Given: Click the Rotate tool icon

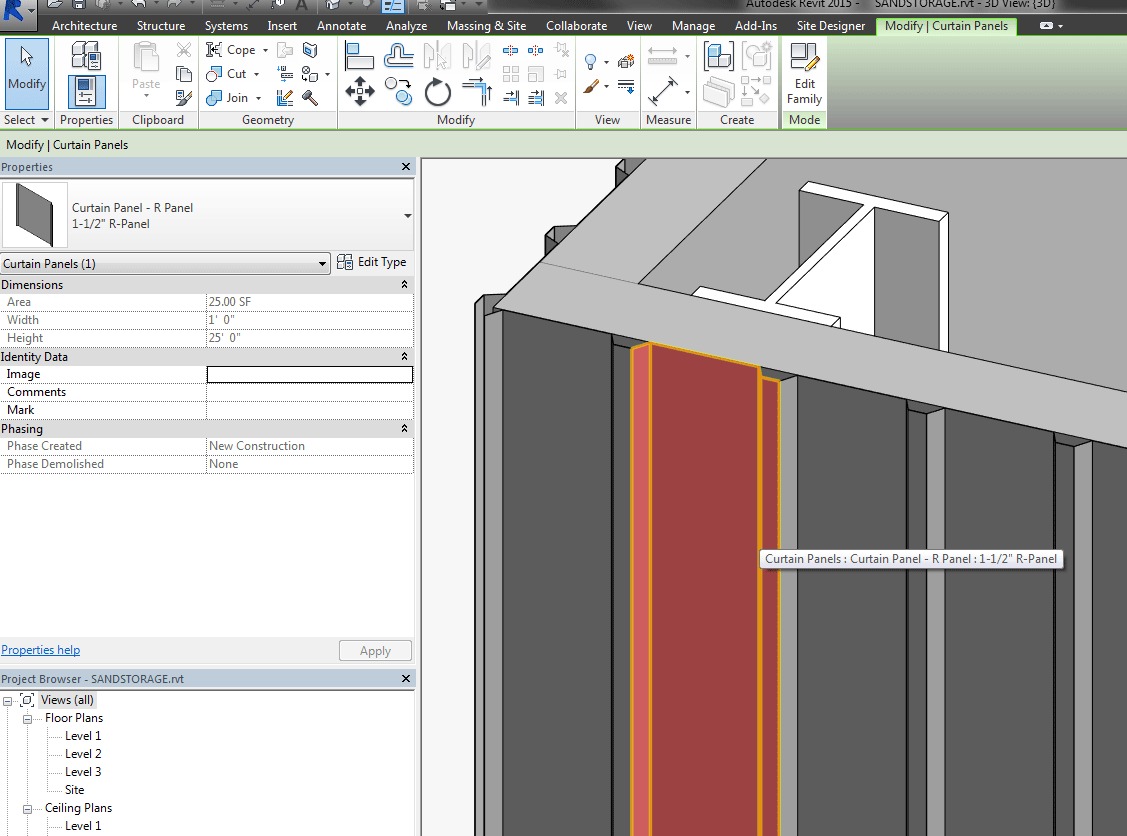Looking at the screenshot, I should tap(438, 93).
